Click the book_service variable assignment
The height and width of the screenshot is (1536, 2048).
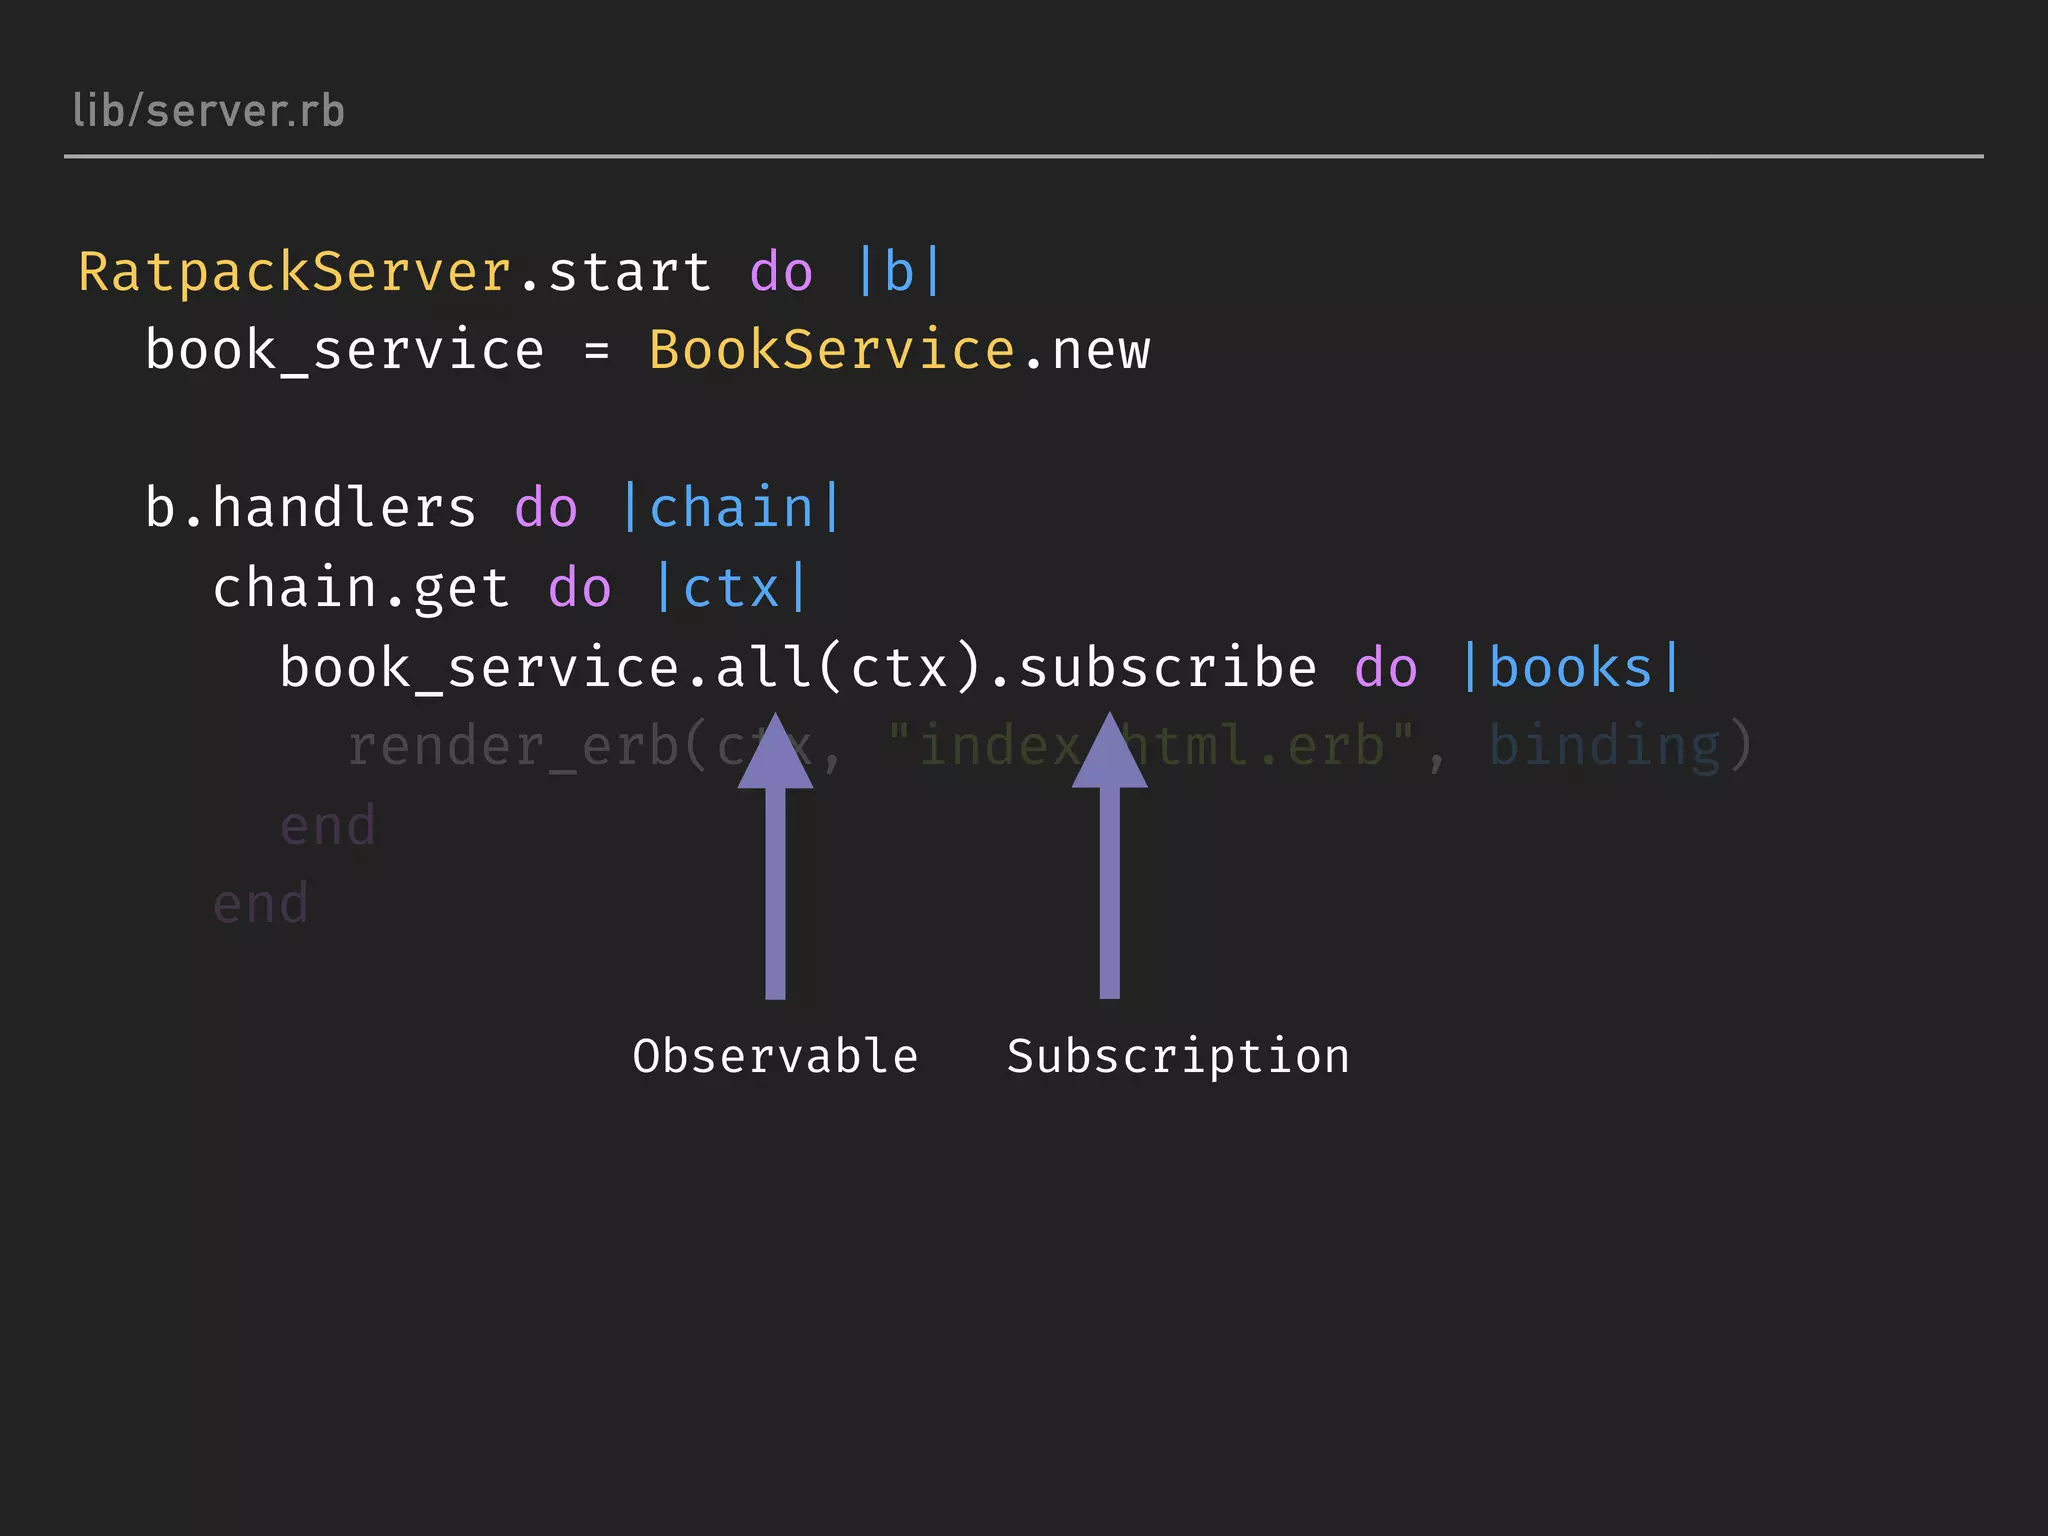point(345,351)
